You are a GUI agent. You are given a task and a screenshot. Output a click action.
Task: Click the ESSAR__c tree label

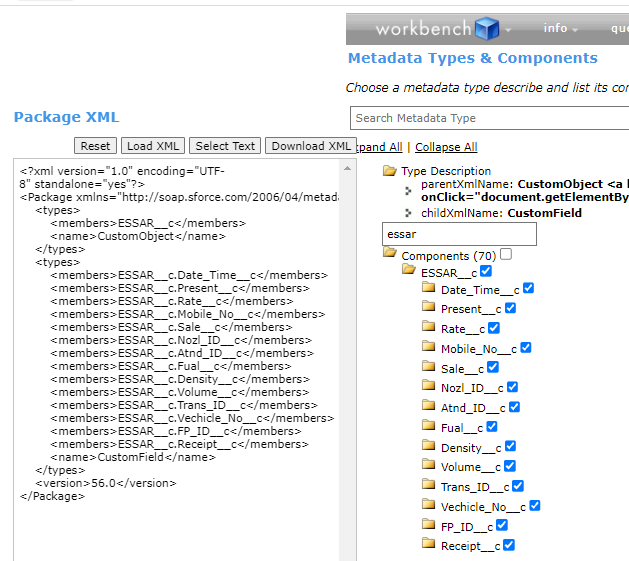click(x=449, y=273)
